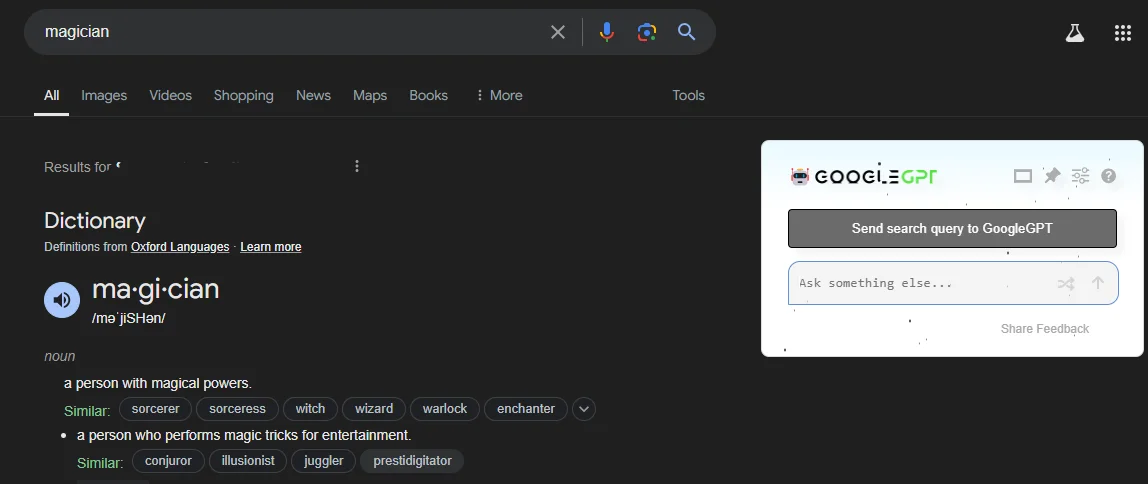The width and height of the screenshot is (1148, 484).
Task: Select the illusionist synonym chip
Action: pyautogui.click(x=248, y=461)
